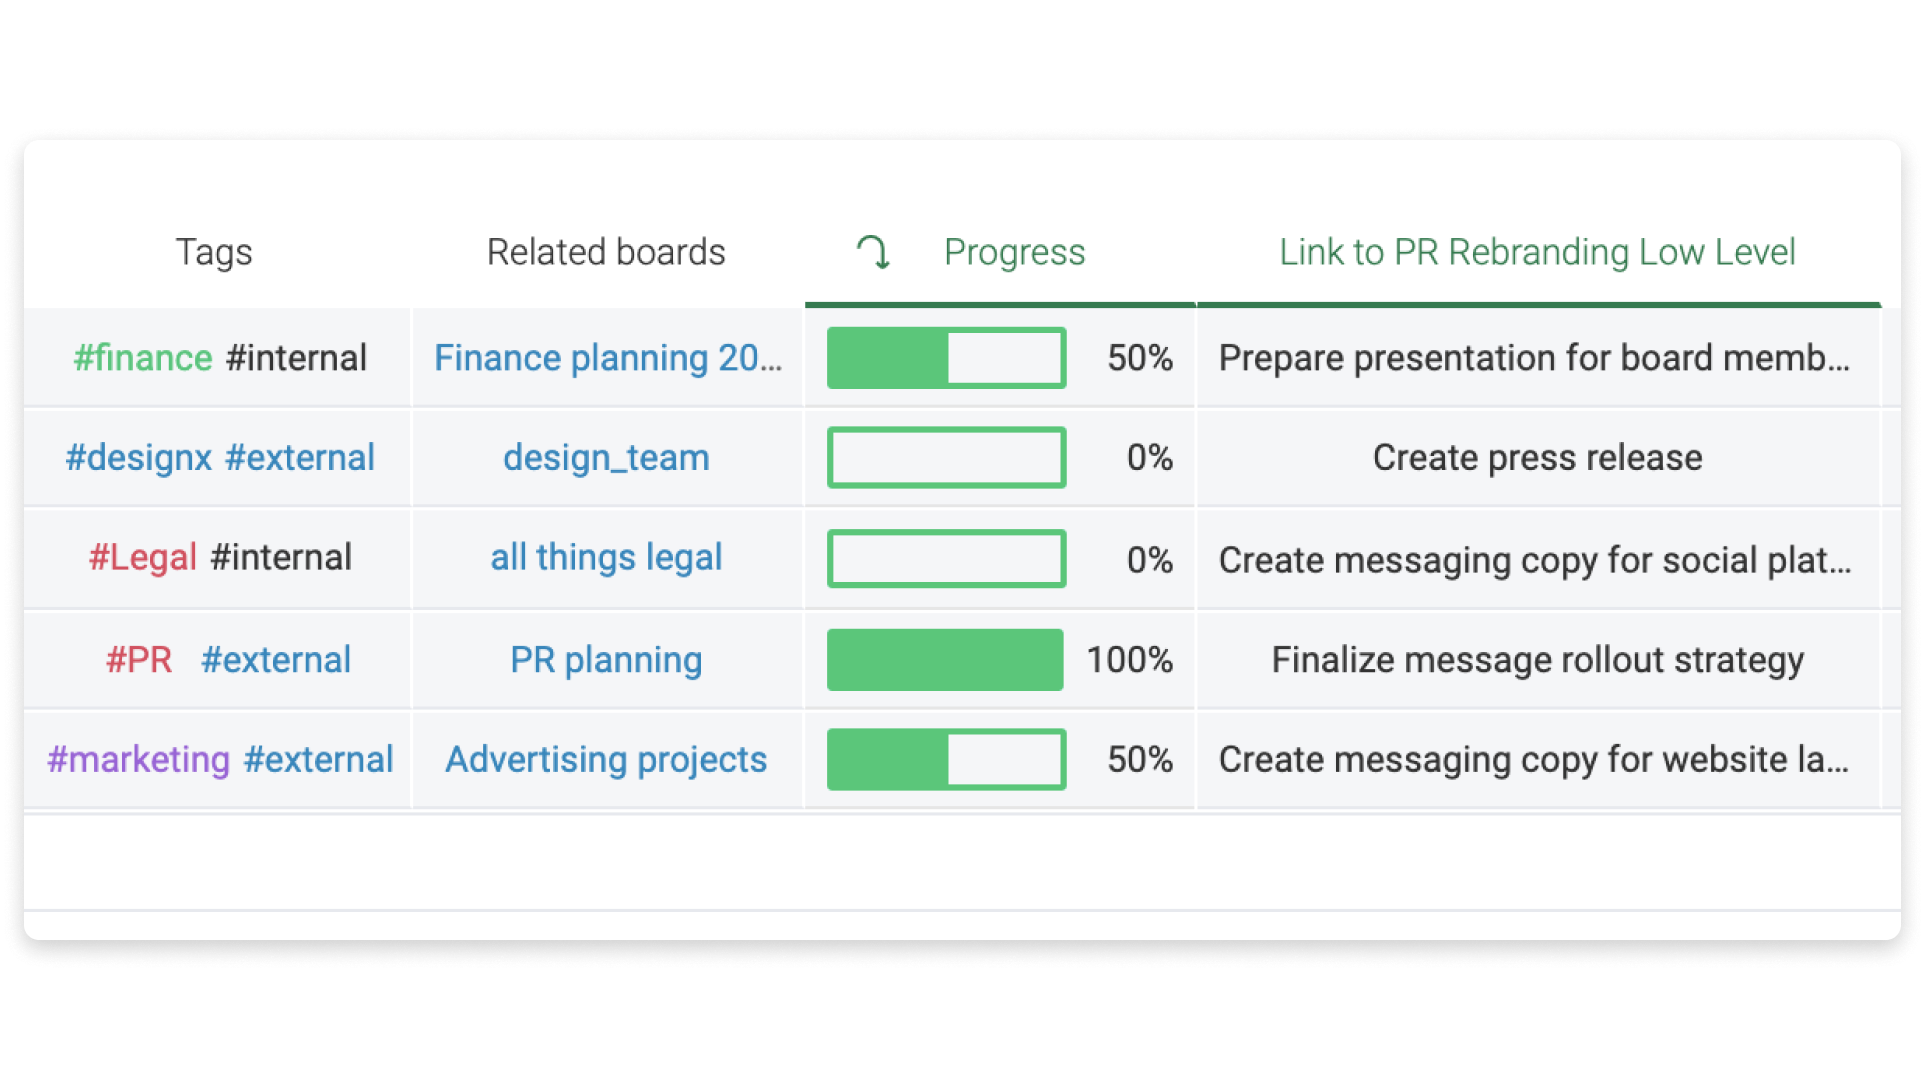Click the Related boards column header
The width and height of the screenshot is (1925, 1080).
(606, 252)
